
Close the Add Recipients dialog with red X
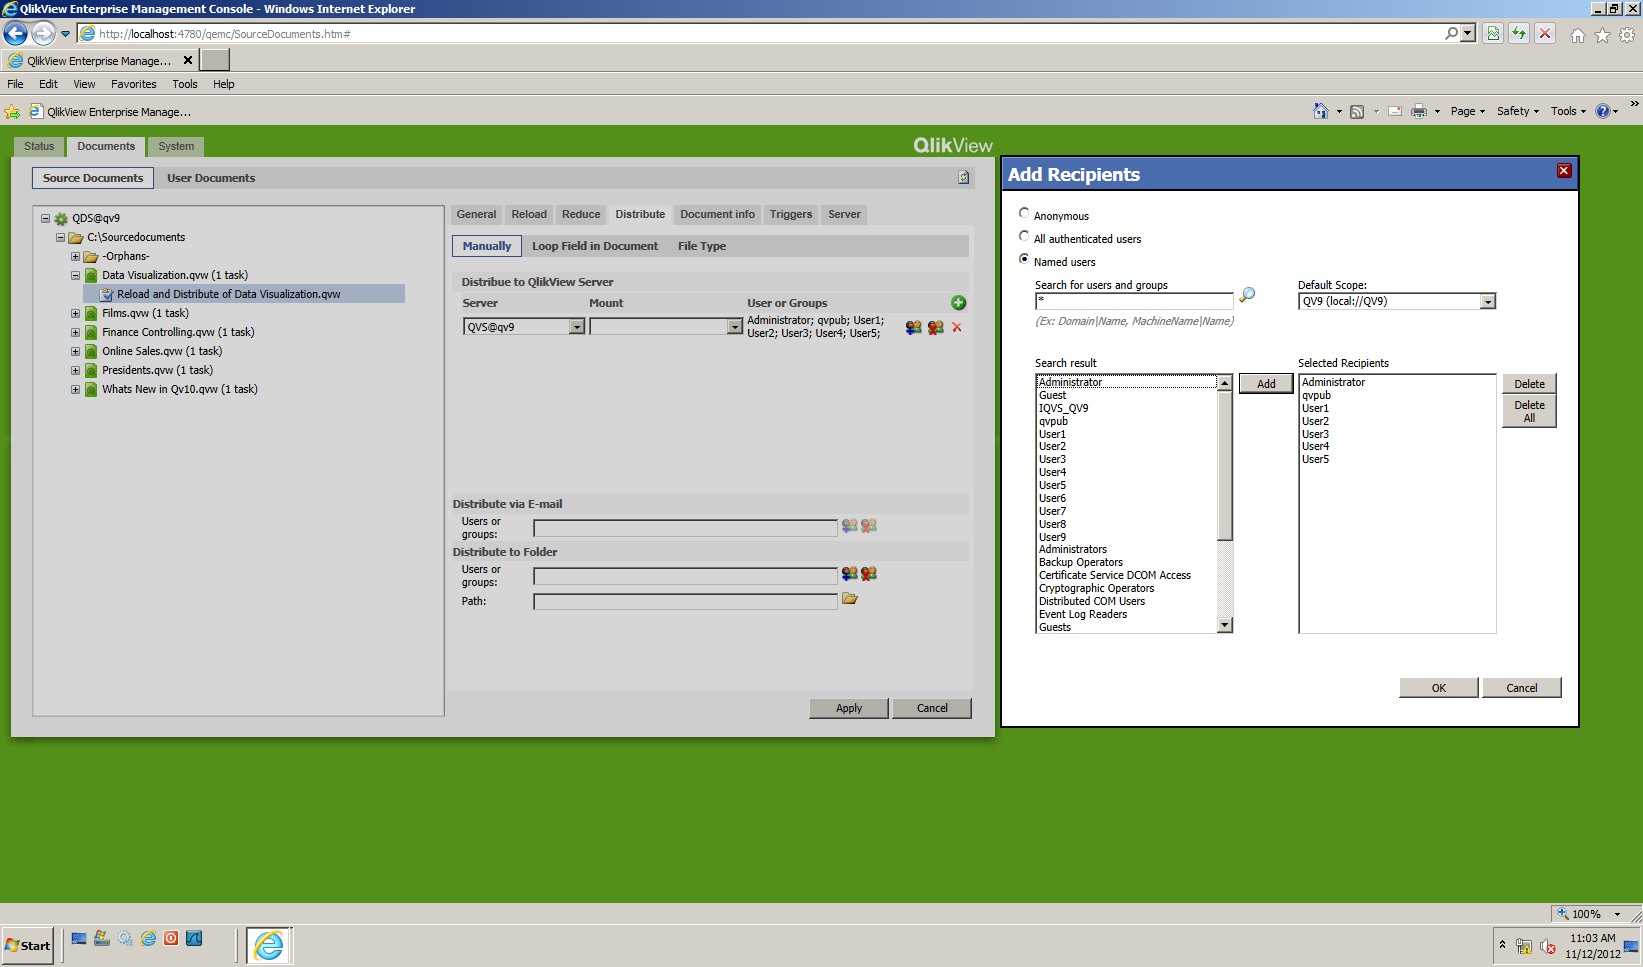coord(1564,171)
